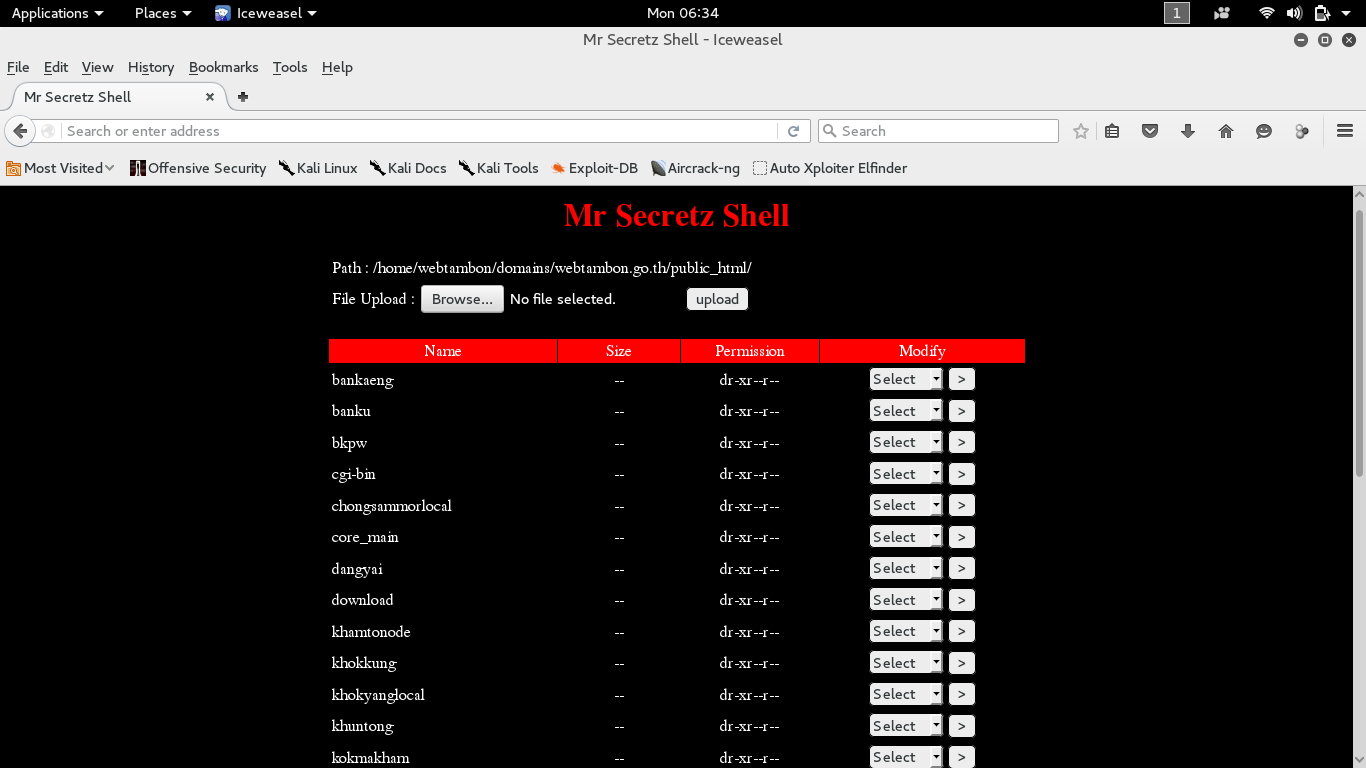1366x768 pixels.
Task: Open the bankaeng folder link
Action: (363, 380)
